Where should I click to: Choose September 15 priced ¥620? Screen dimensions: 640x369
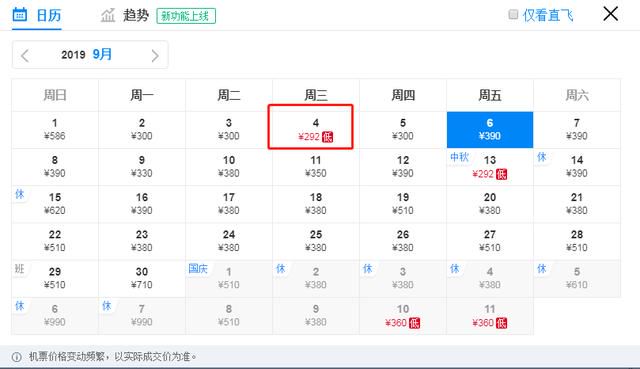click(55, 204)
